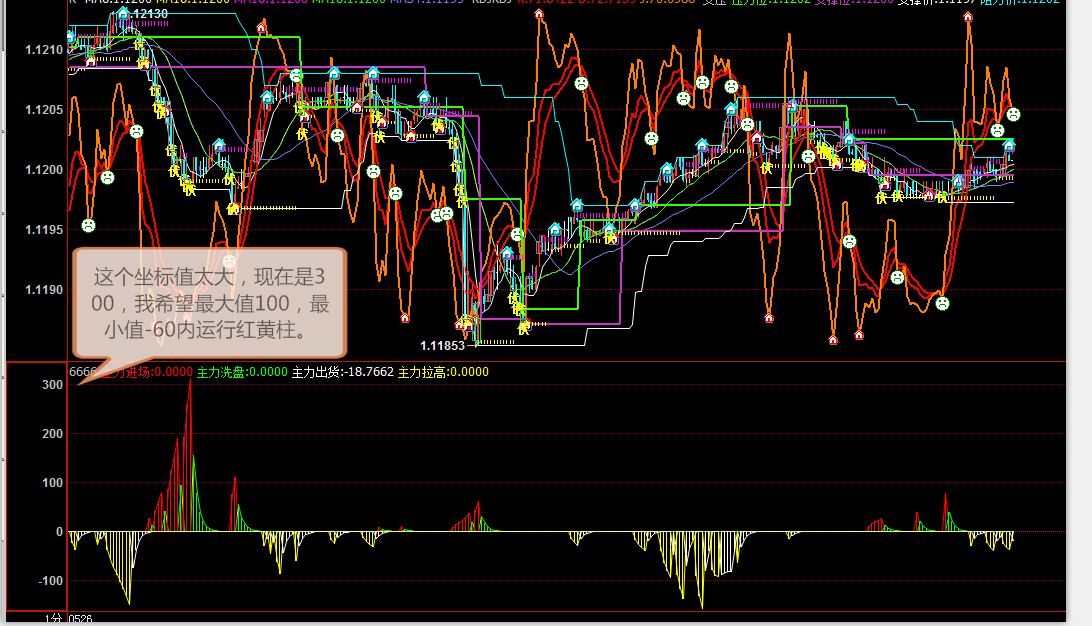Click the lowest sad-face icon on right side
This screenshot has width=1092, height=626.
942,303
